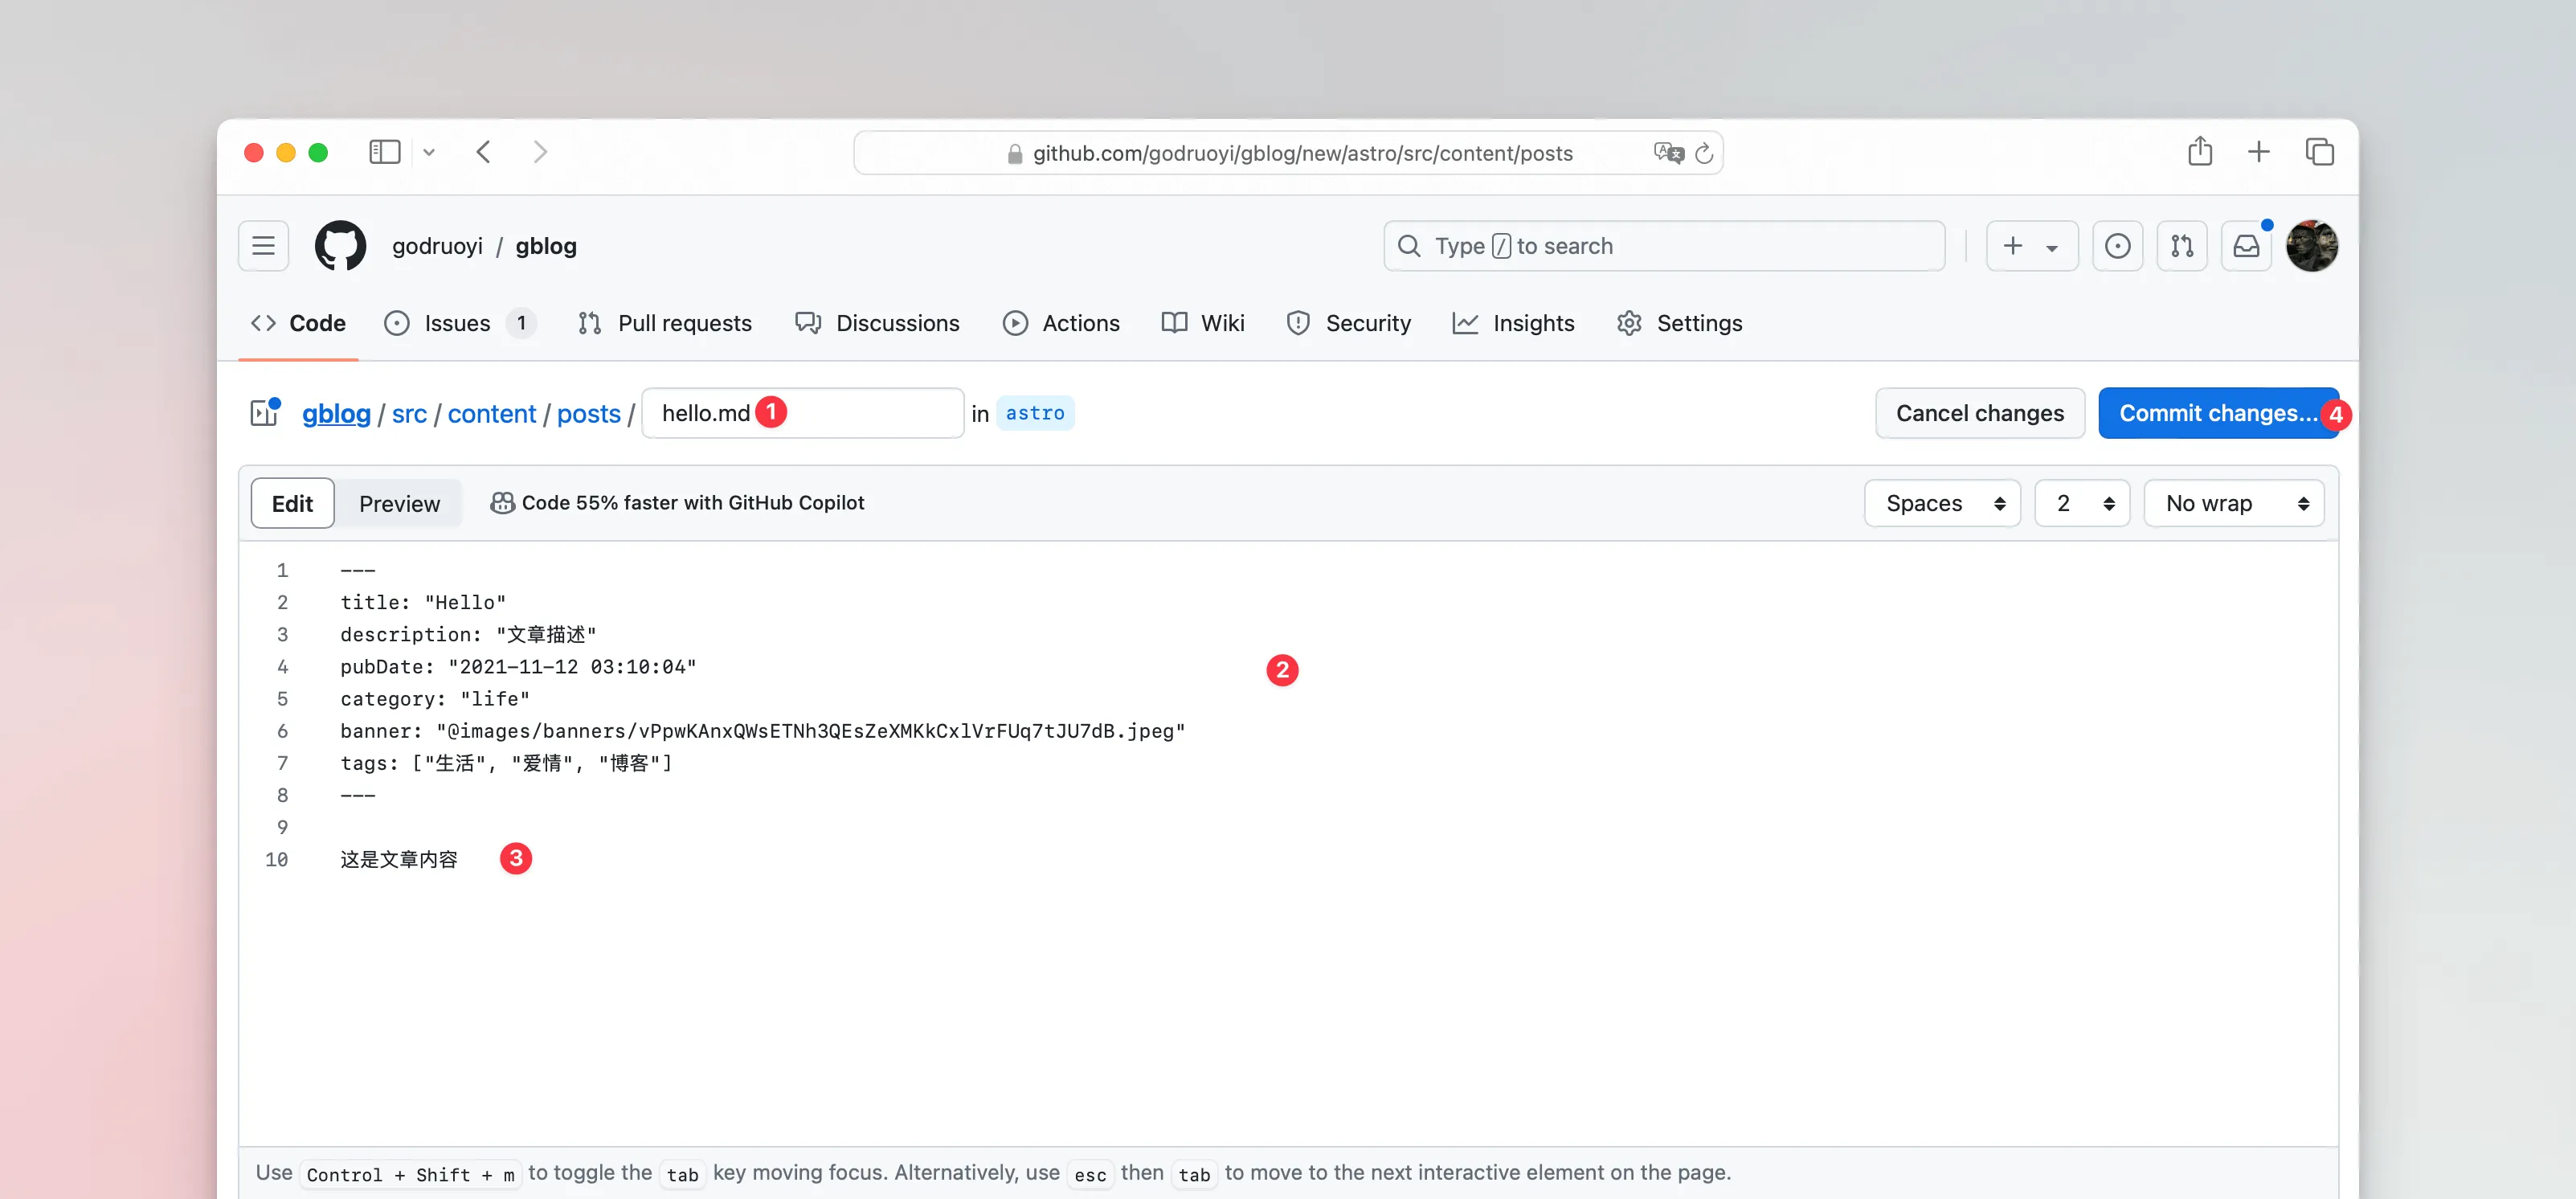Click the pull requests icon in header

(x=2181, y=246)
